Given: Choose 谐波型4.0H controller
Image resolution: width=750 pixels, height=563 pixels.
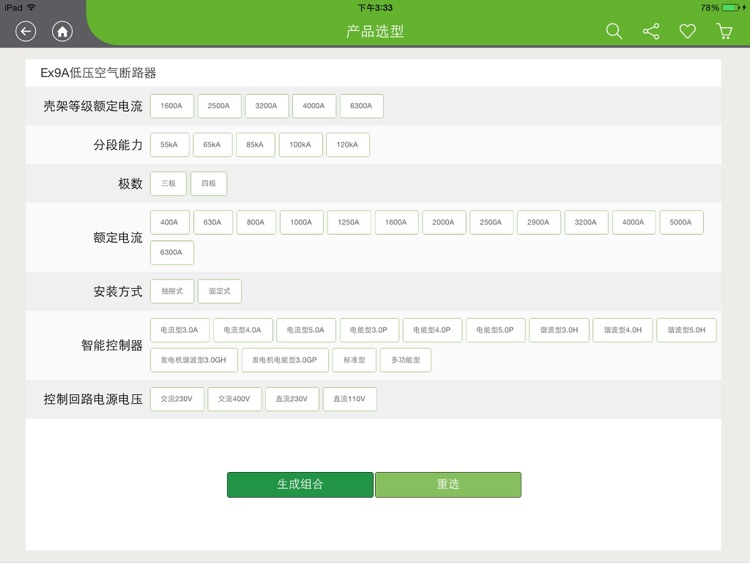Looking at the screenshot, I should pos(623,330).
